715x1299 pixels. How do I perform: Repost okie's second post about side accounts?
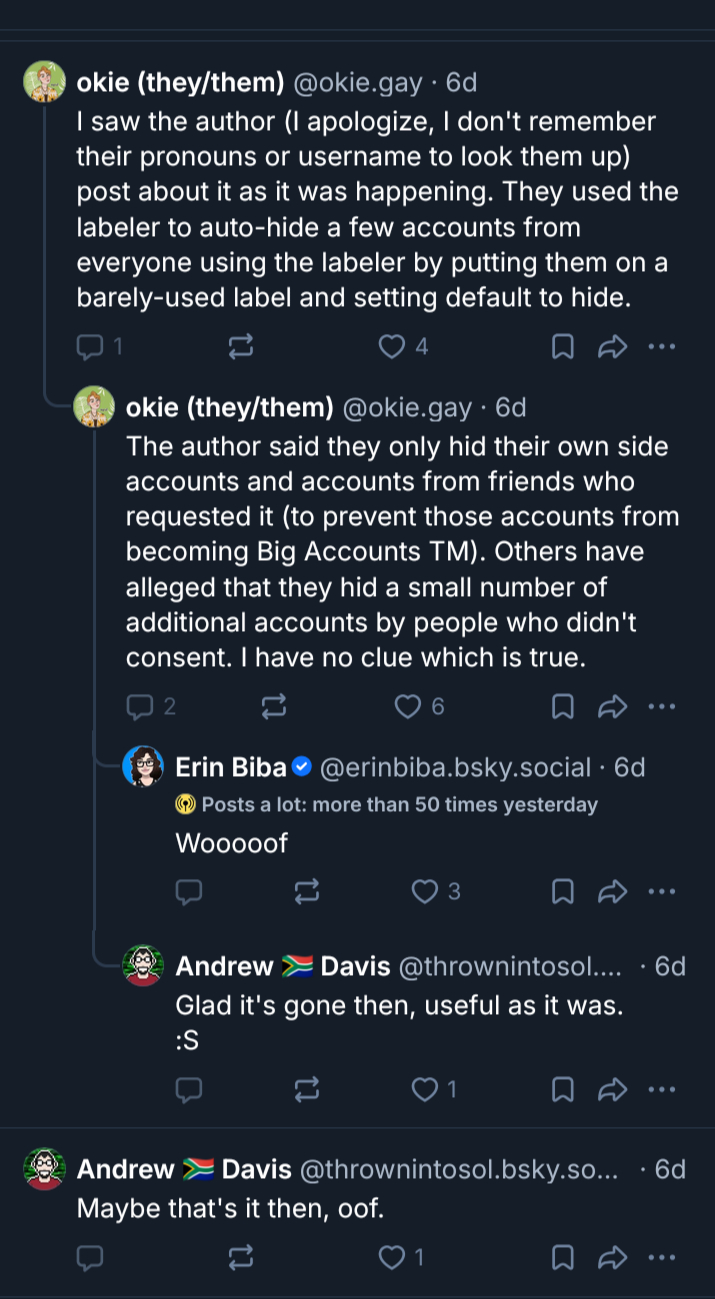point(273,707)
